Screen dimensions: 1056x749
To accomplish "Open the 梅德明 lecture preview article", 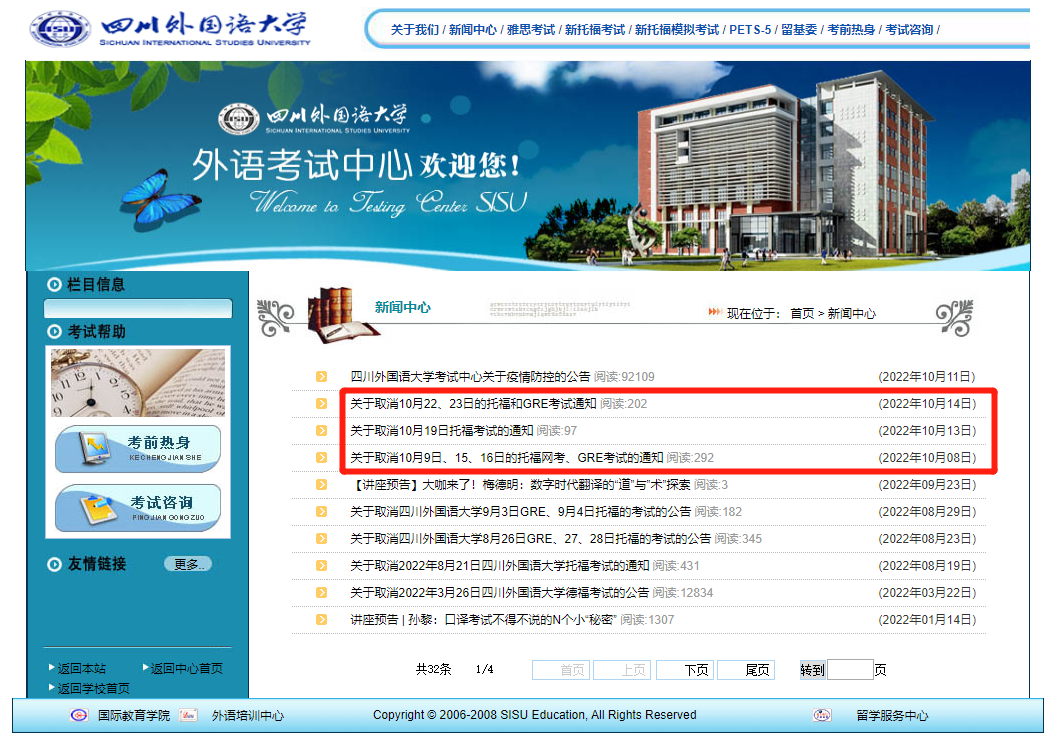I will (520, 484).
